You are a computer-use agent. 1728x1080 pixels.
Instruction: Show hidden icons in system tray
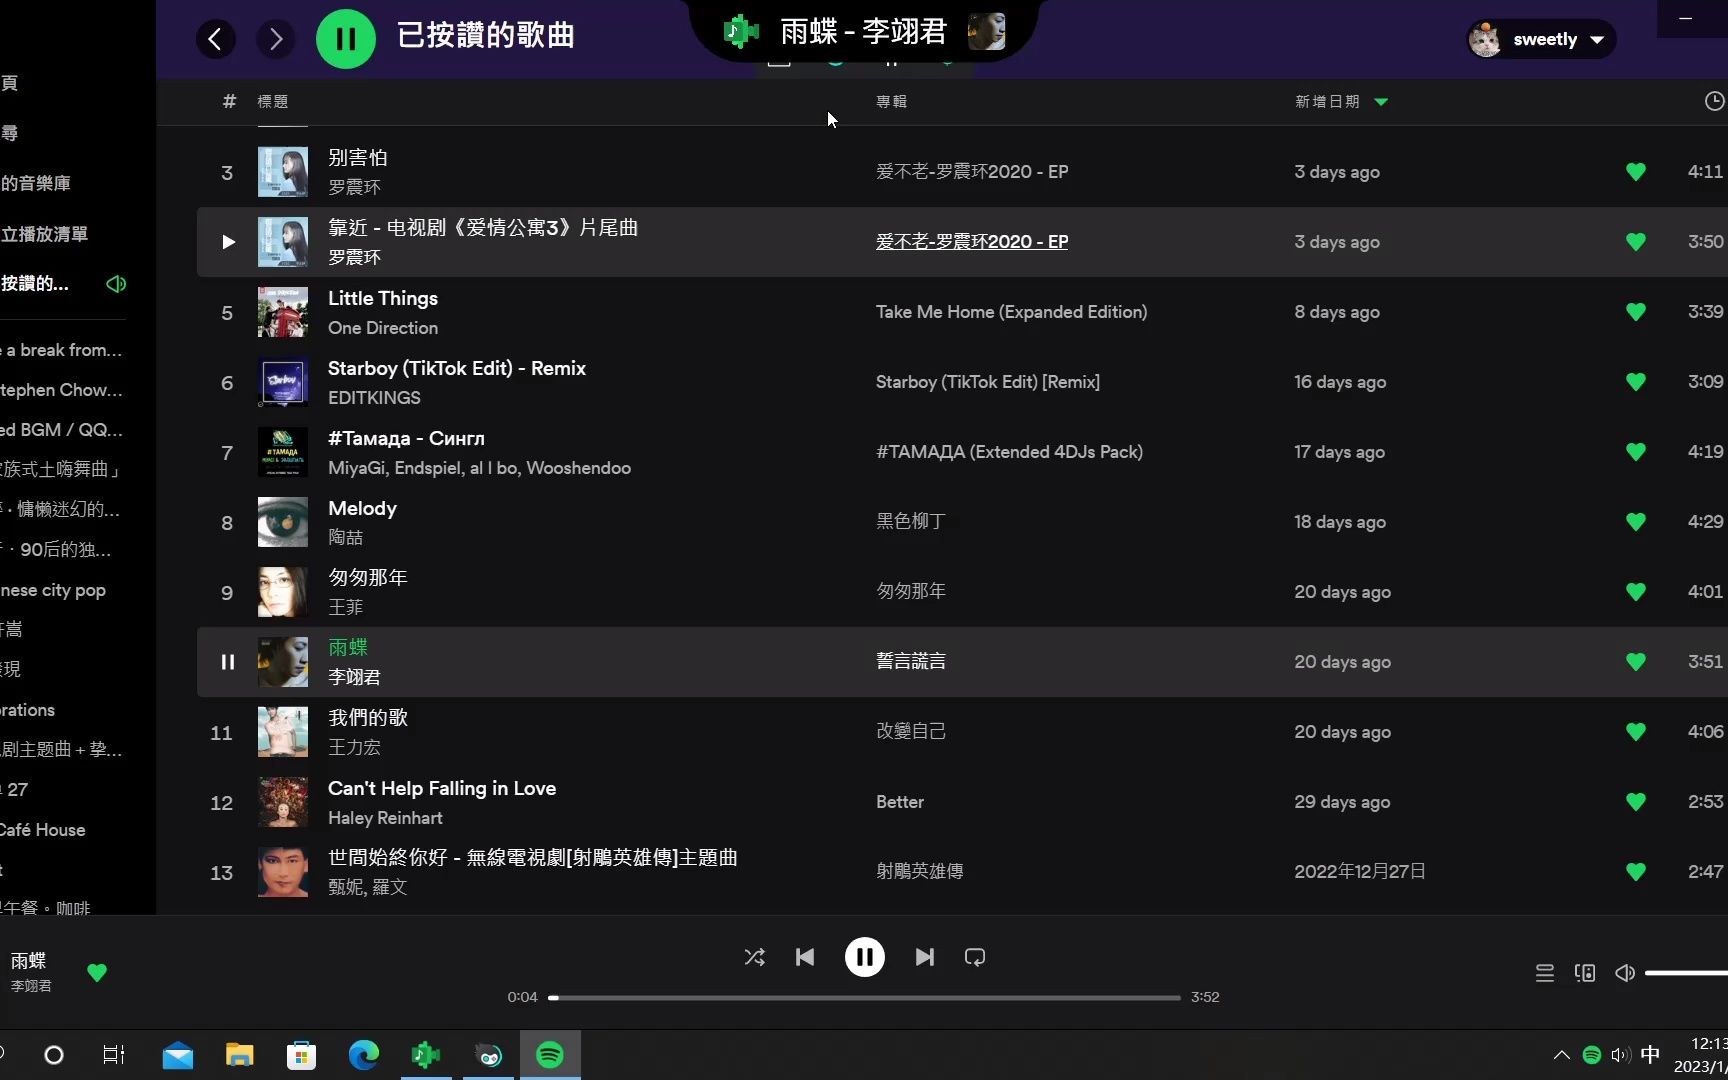pyautogui.click(x=1561, y=1054)
